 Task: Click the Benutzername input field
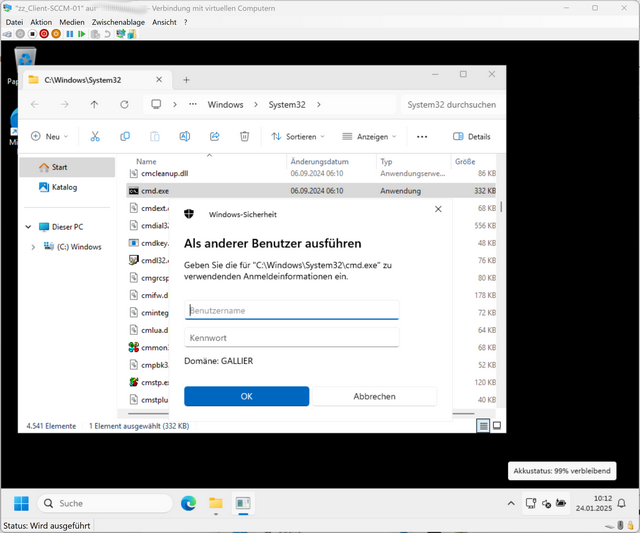coord(292,311)
